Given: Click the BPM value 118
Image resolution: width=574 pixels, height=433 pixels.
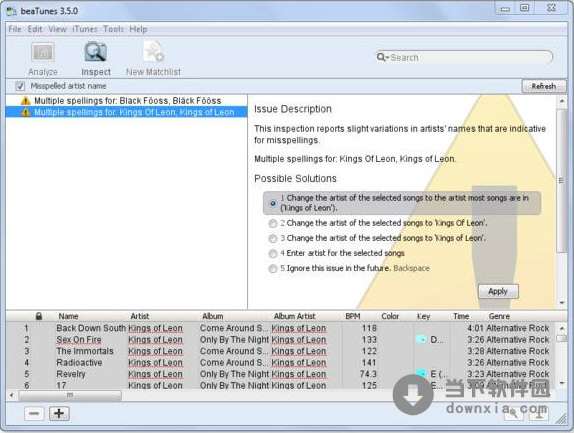Looking at the screenshot, I should 369,328.
